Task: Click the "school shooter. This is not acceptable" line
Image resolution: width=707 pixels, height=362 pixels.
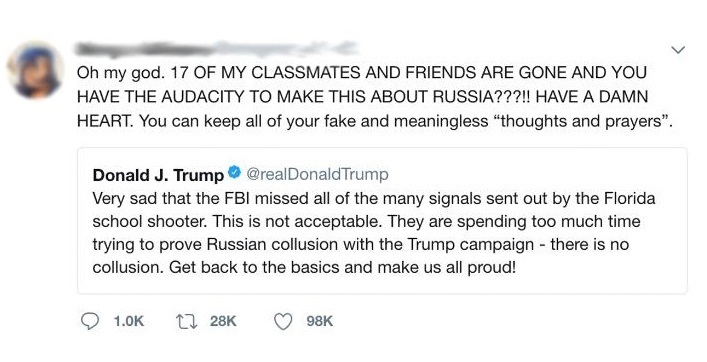Action: (366, 221)
